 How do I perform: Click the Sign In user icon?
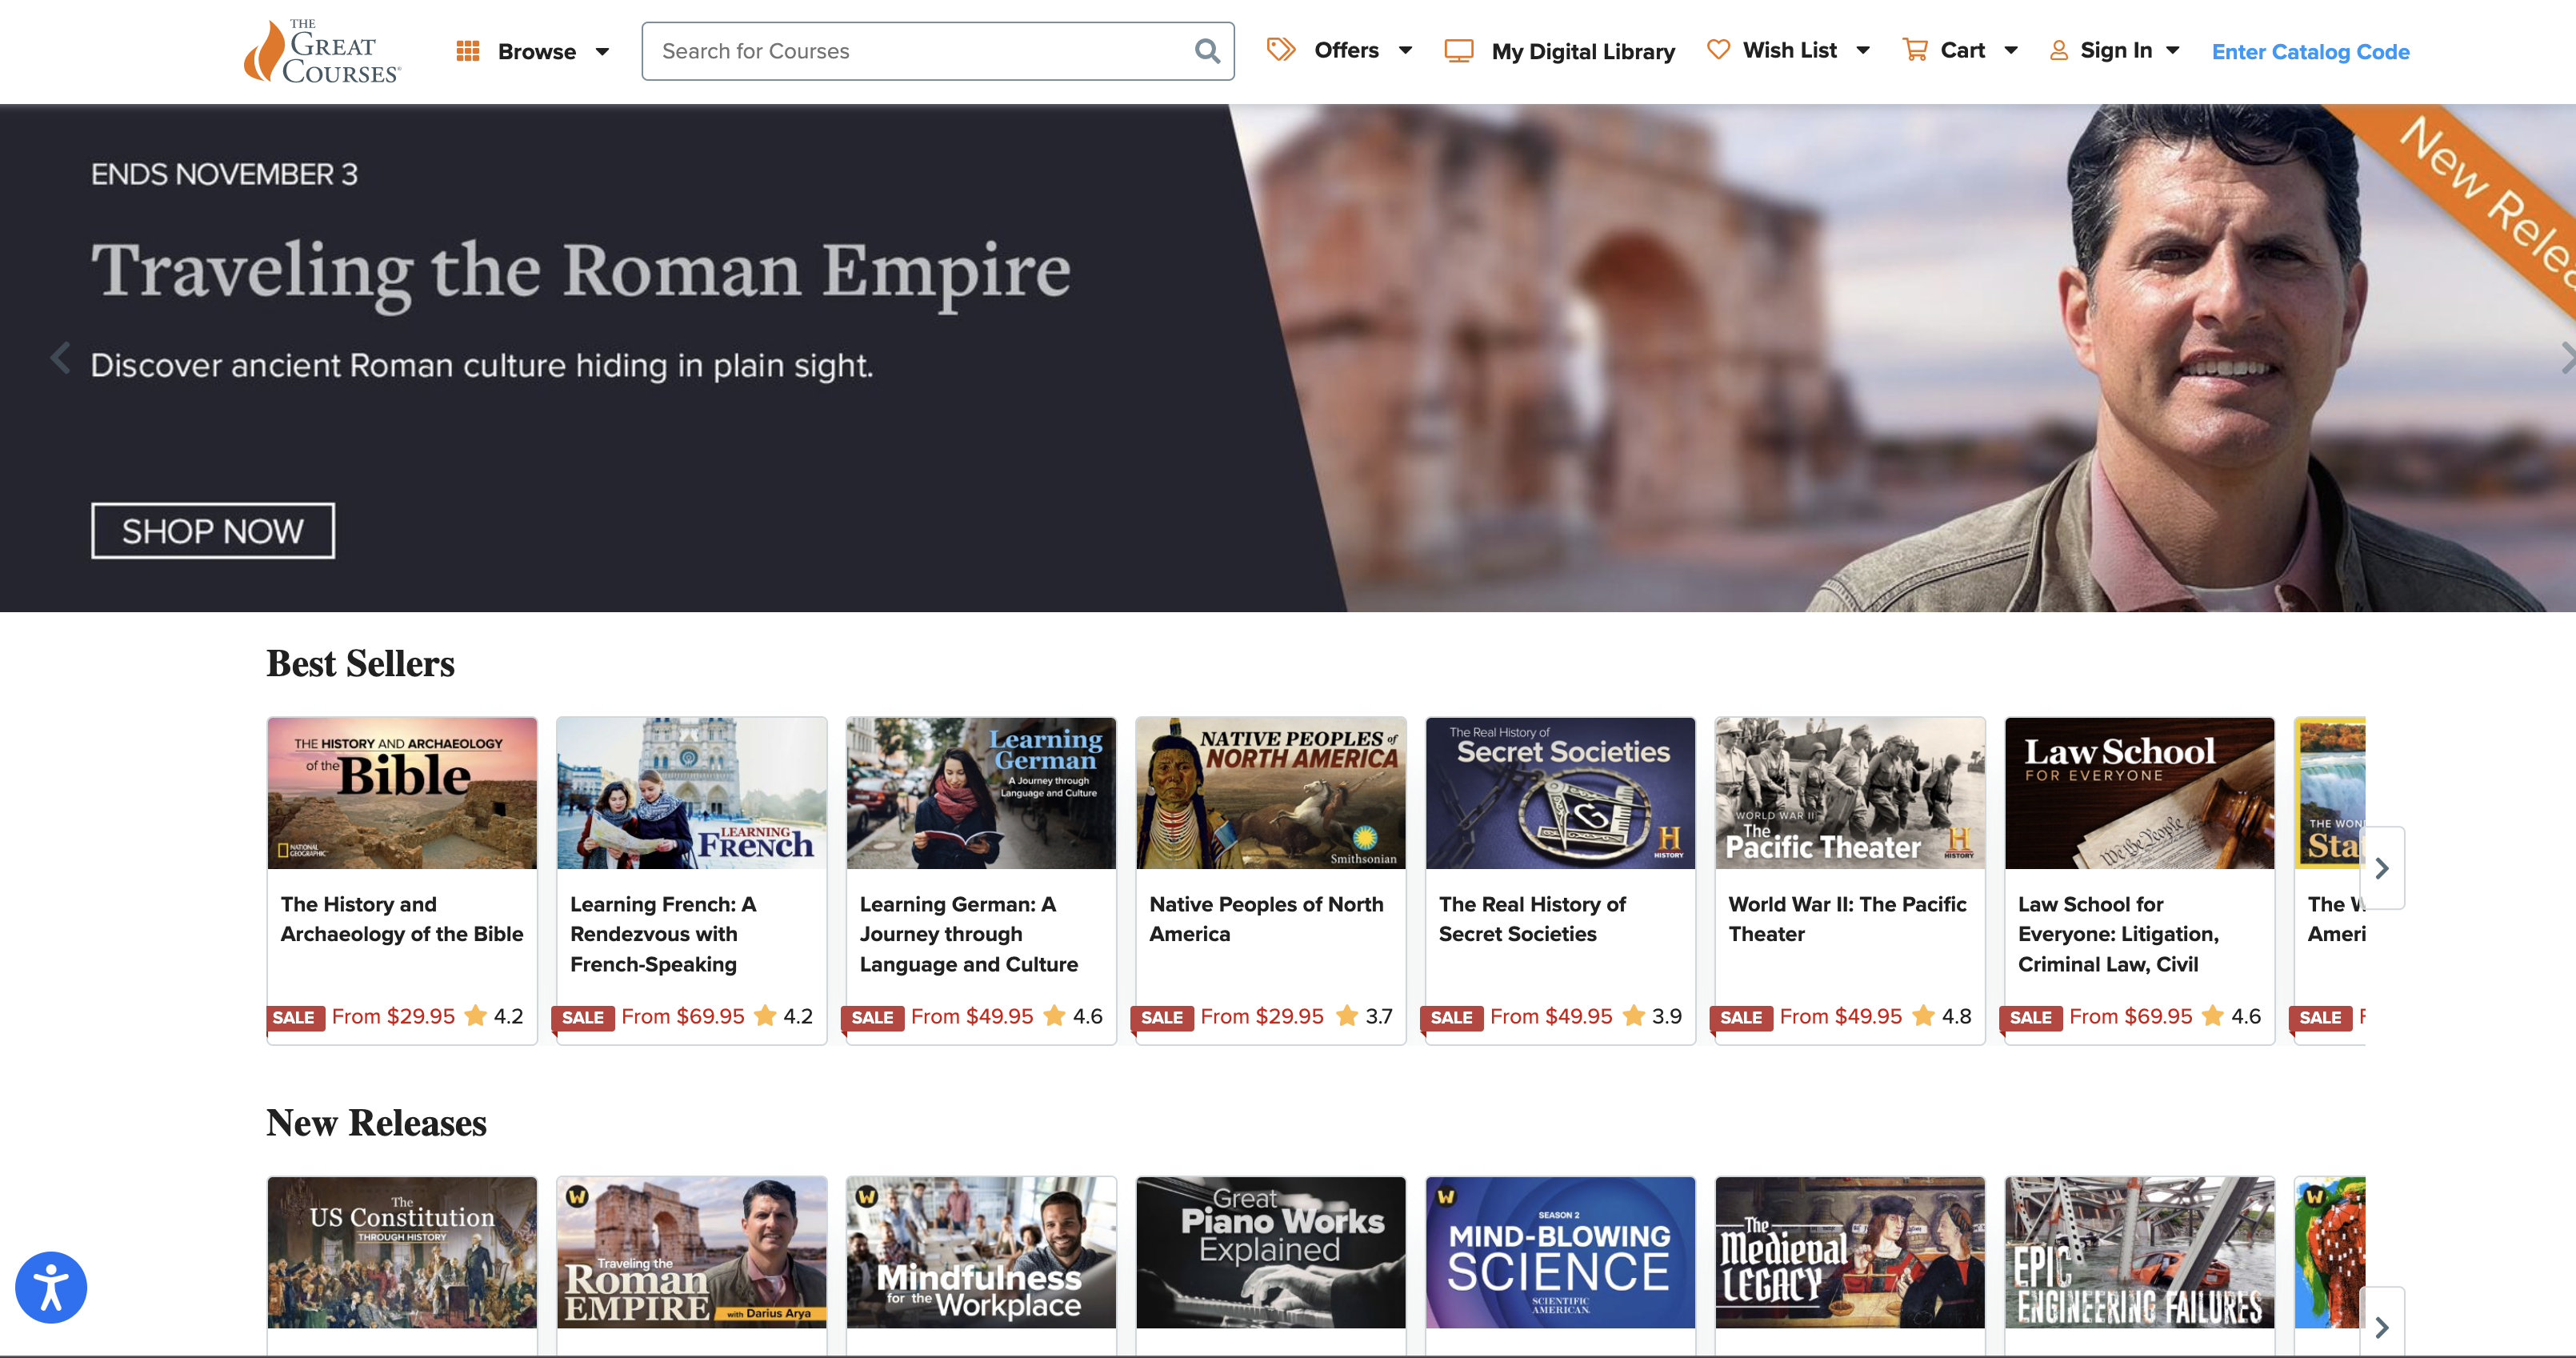[x=2058, y=50]
